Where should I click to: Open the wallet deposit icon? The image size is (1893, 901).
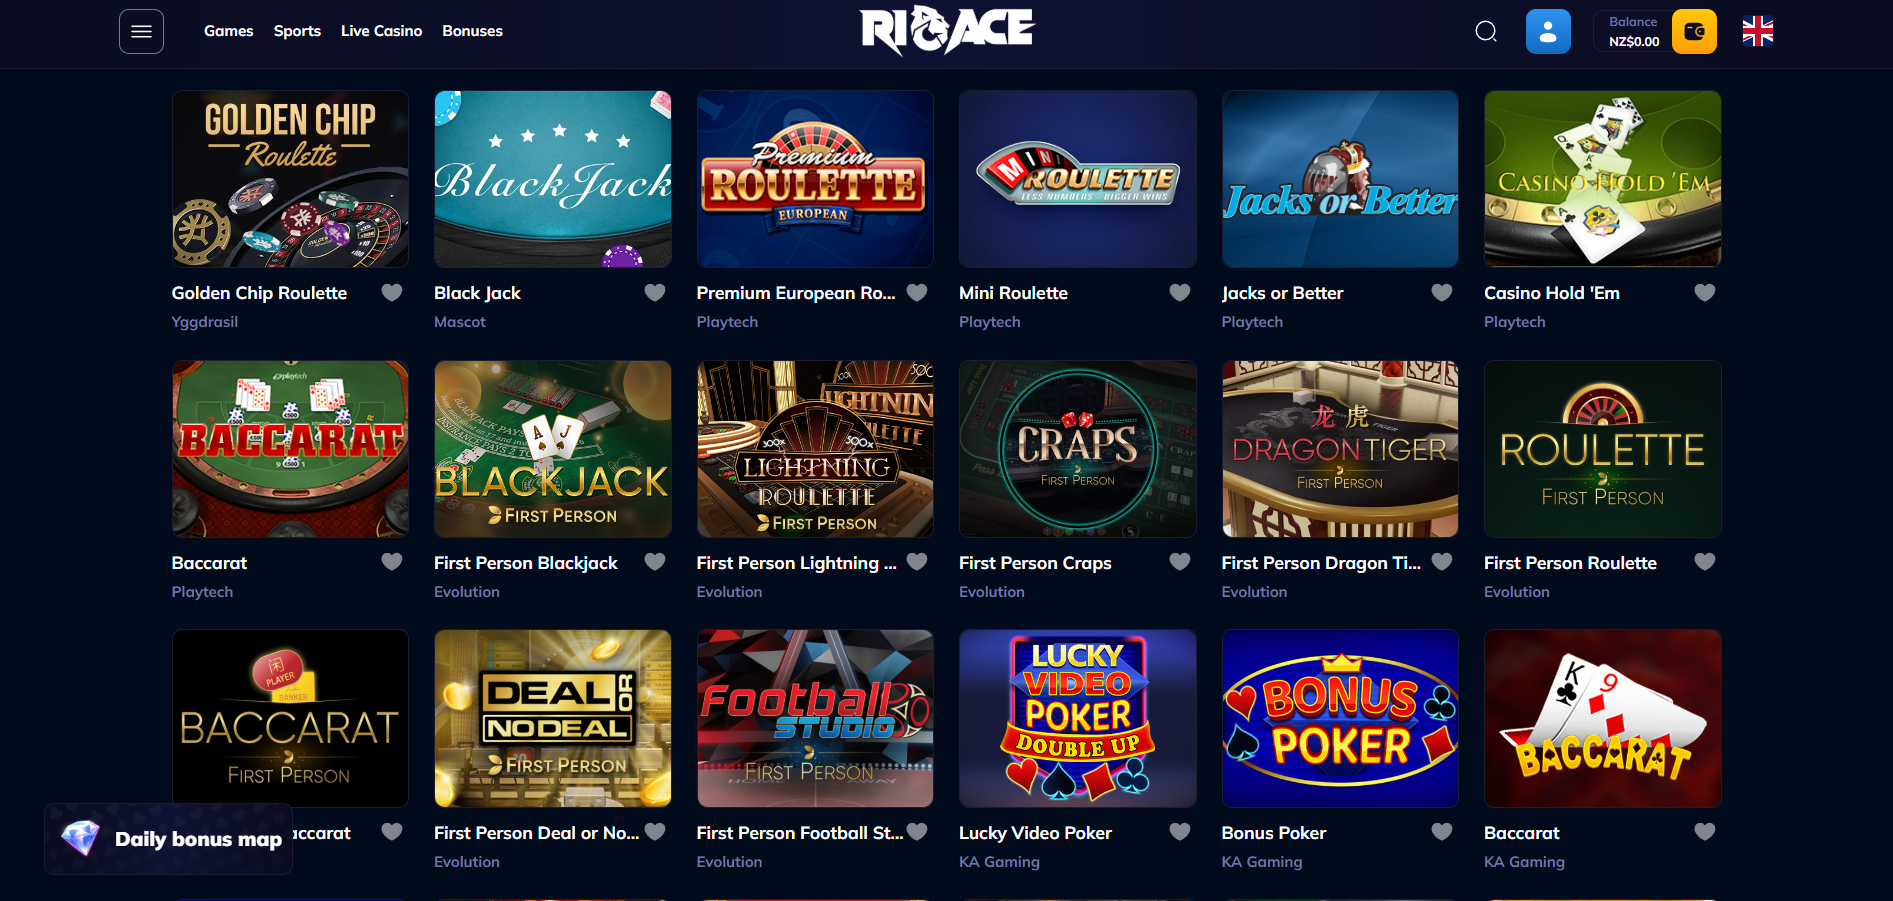(x=1694, y=32)
